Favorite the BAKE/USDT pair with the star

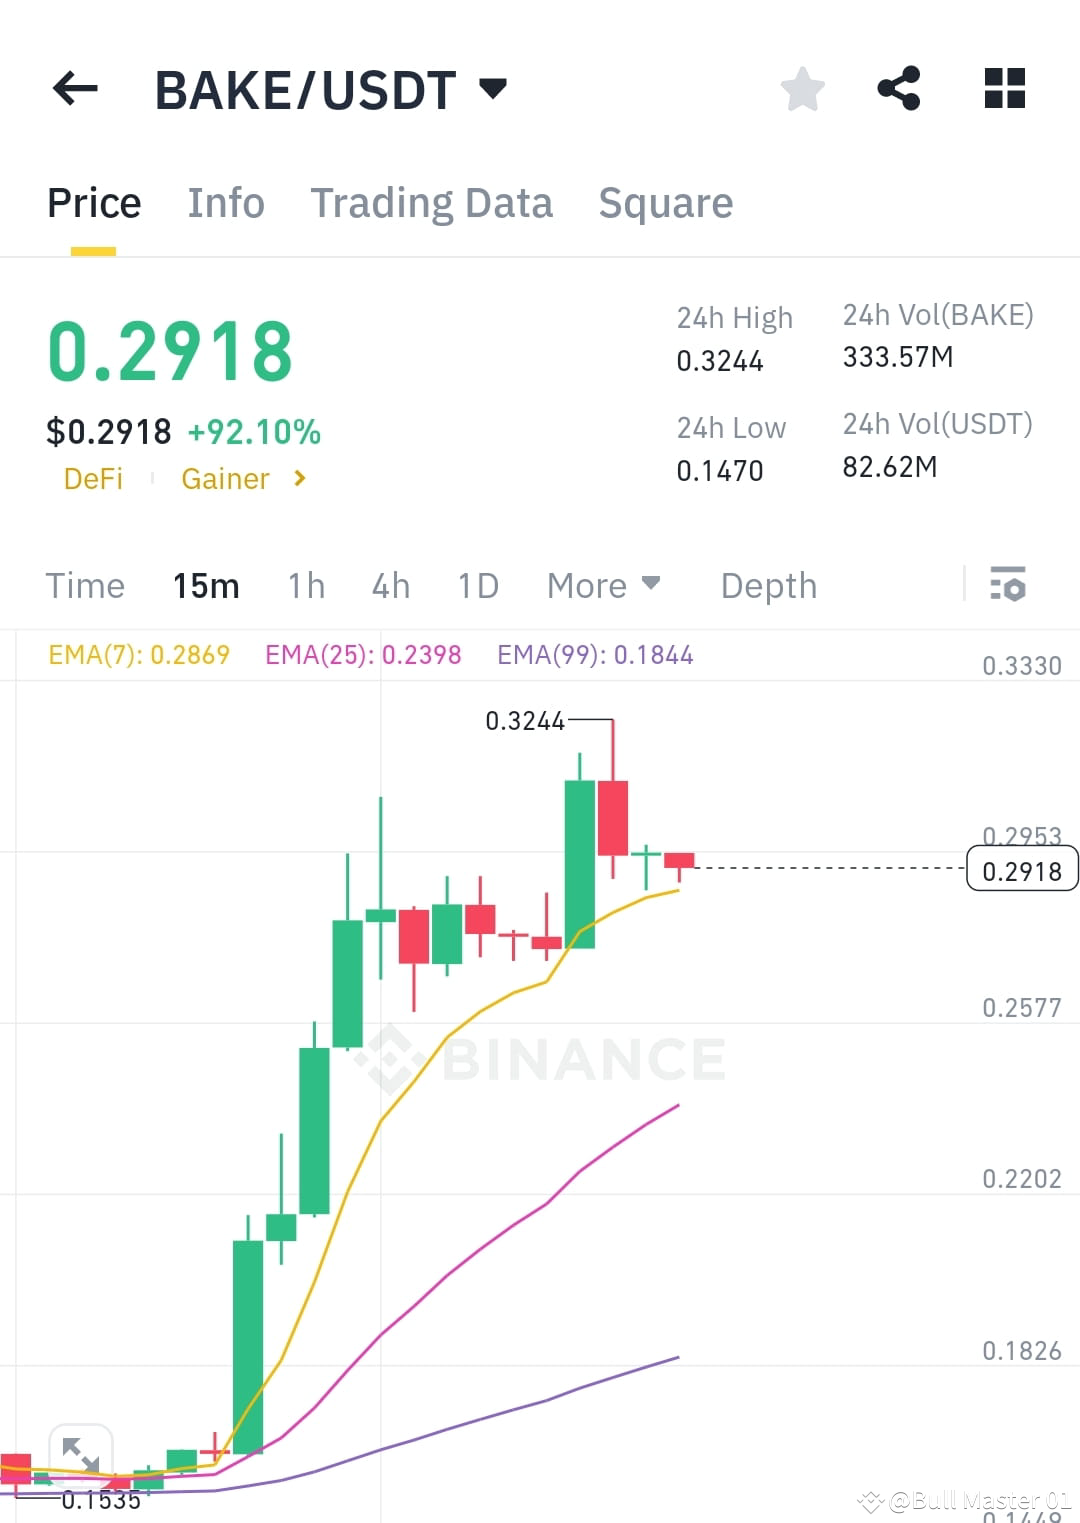[x=803, y=89]
